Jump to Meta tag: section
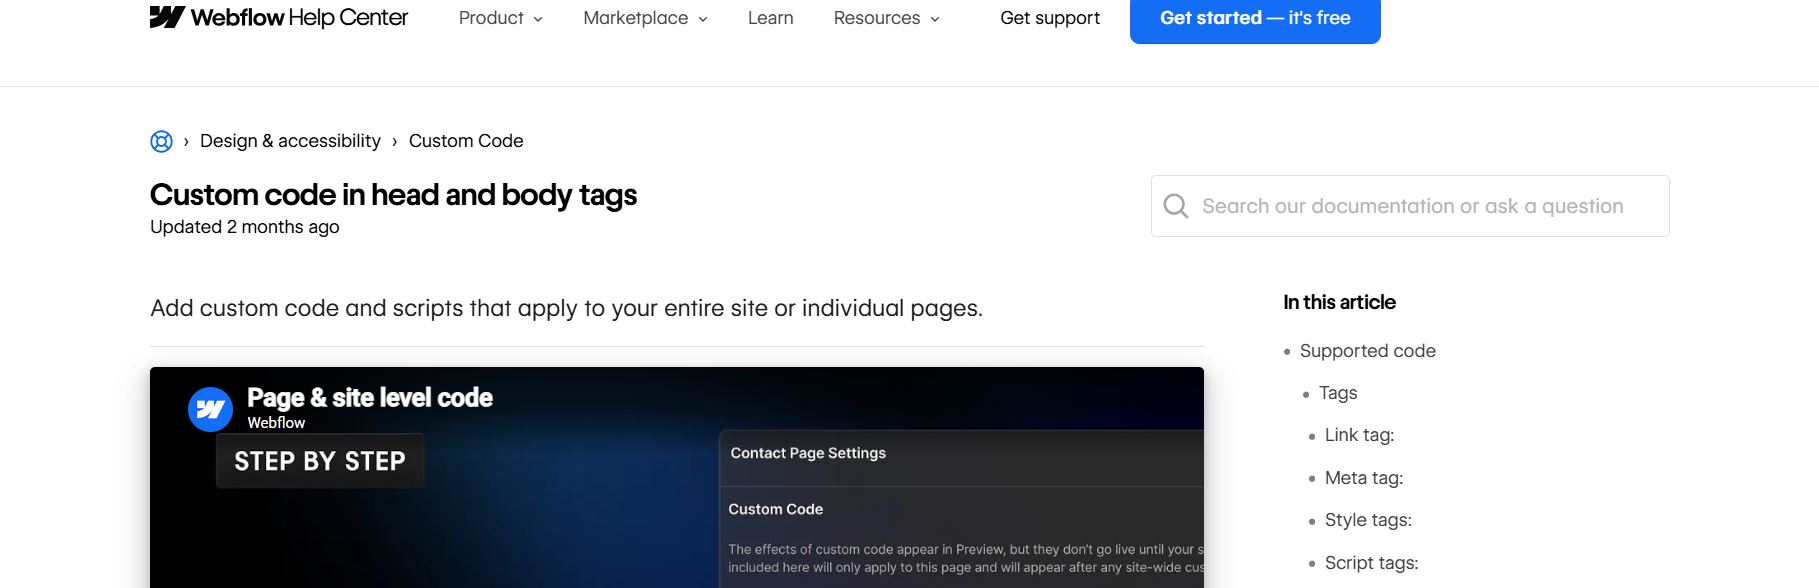This screenshot has width=1819, height=588. click(x=1364, y=478)
